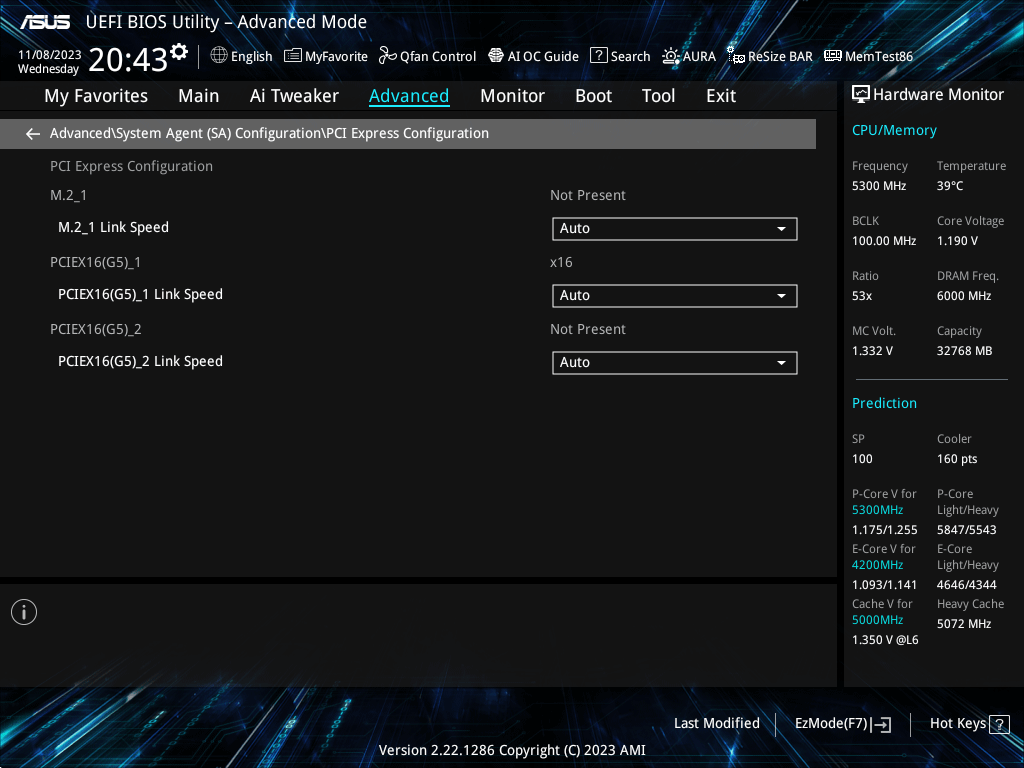
Task: Click the 1.350 V @L6 value
Action: [x=885, y=640]
